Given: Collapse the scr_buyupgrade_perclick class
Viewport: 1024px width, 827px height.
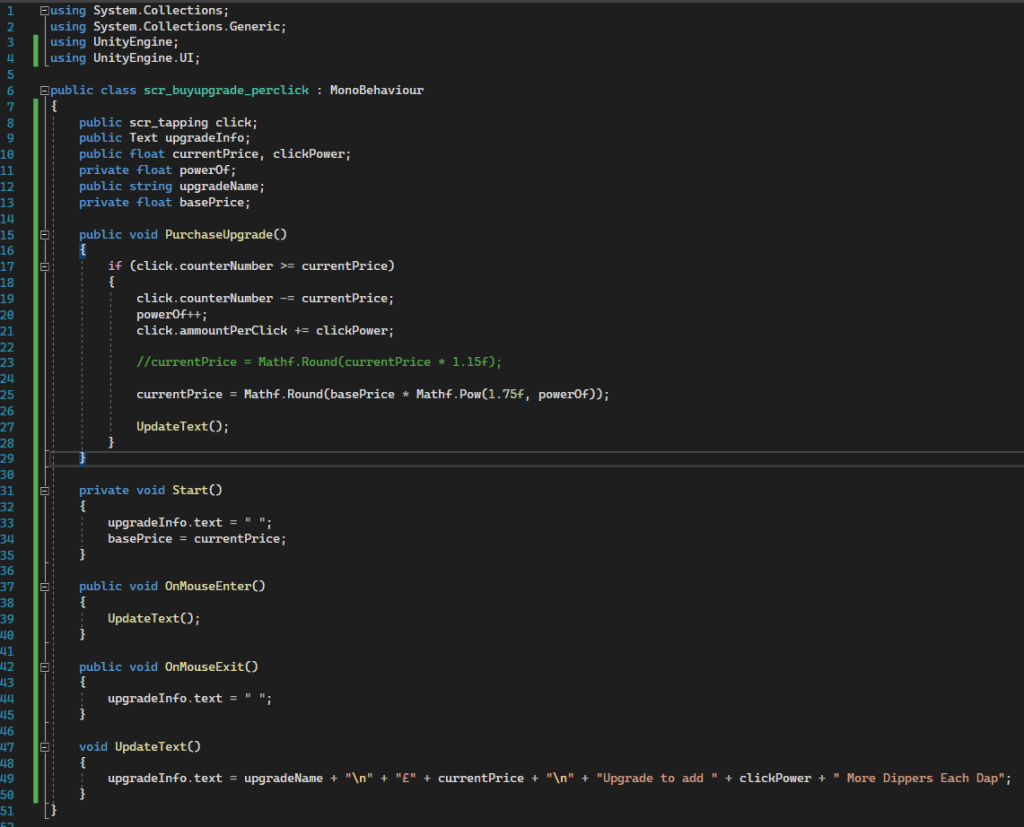Looking at the screenshot, I should click(45, 90).
